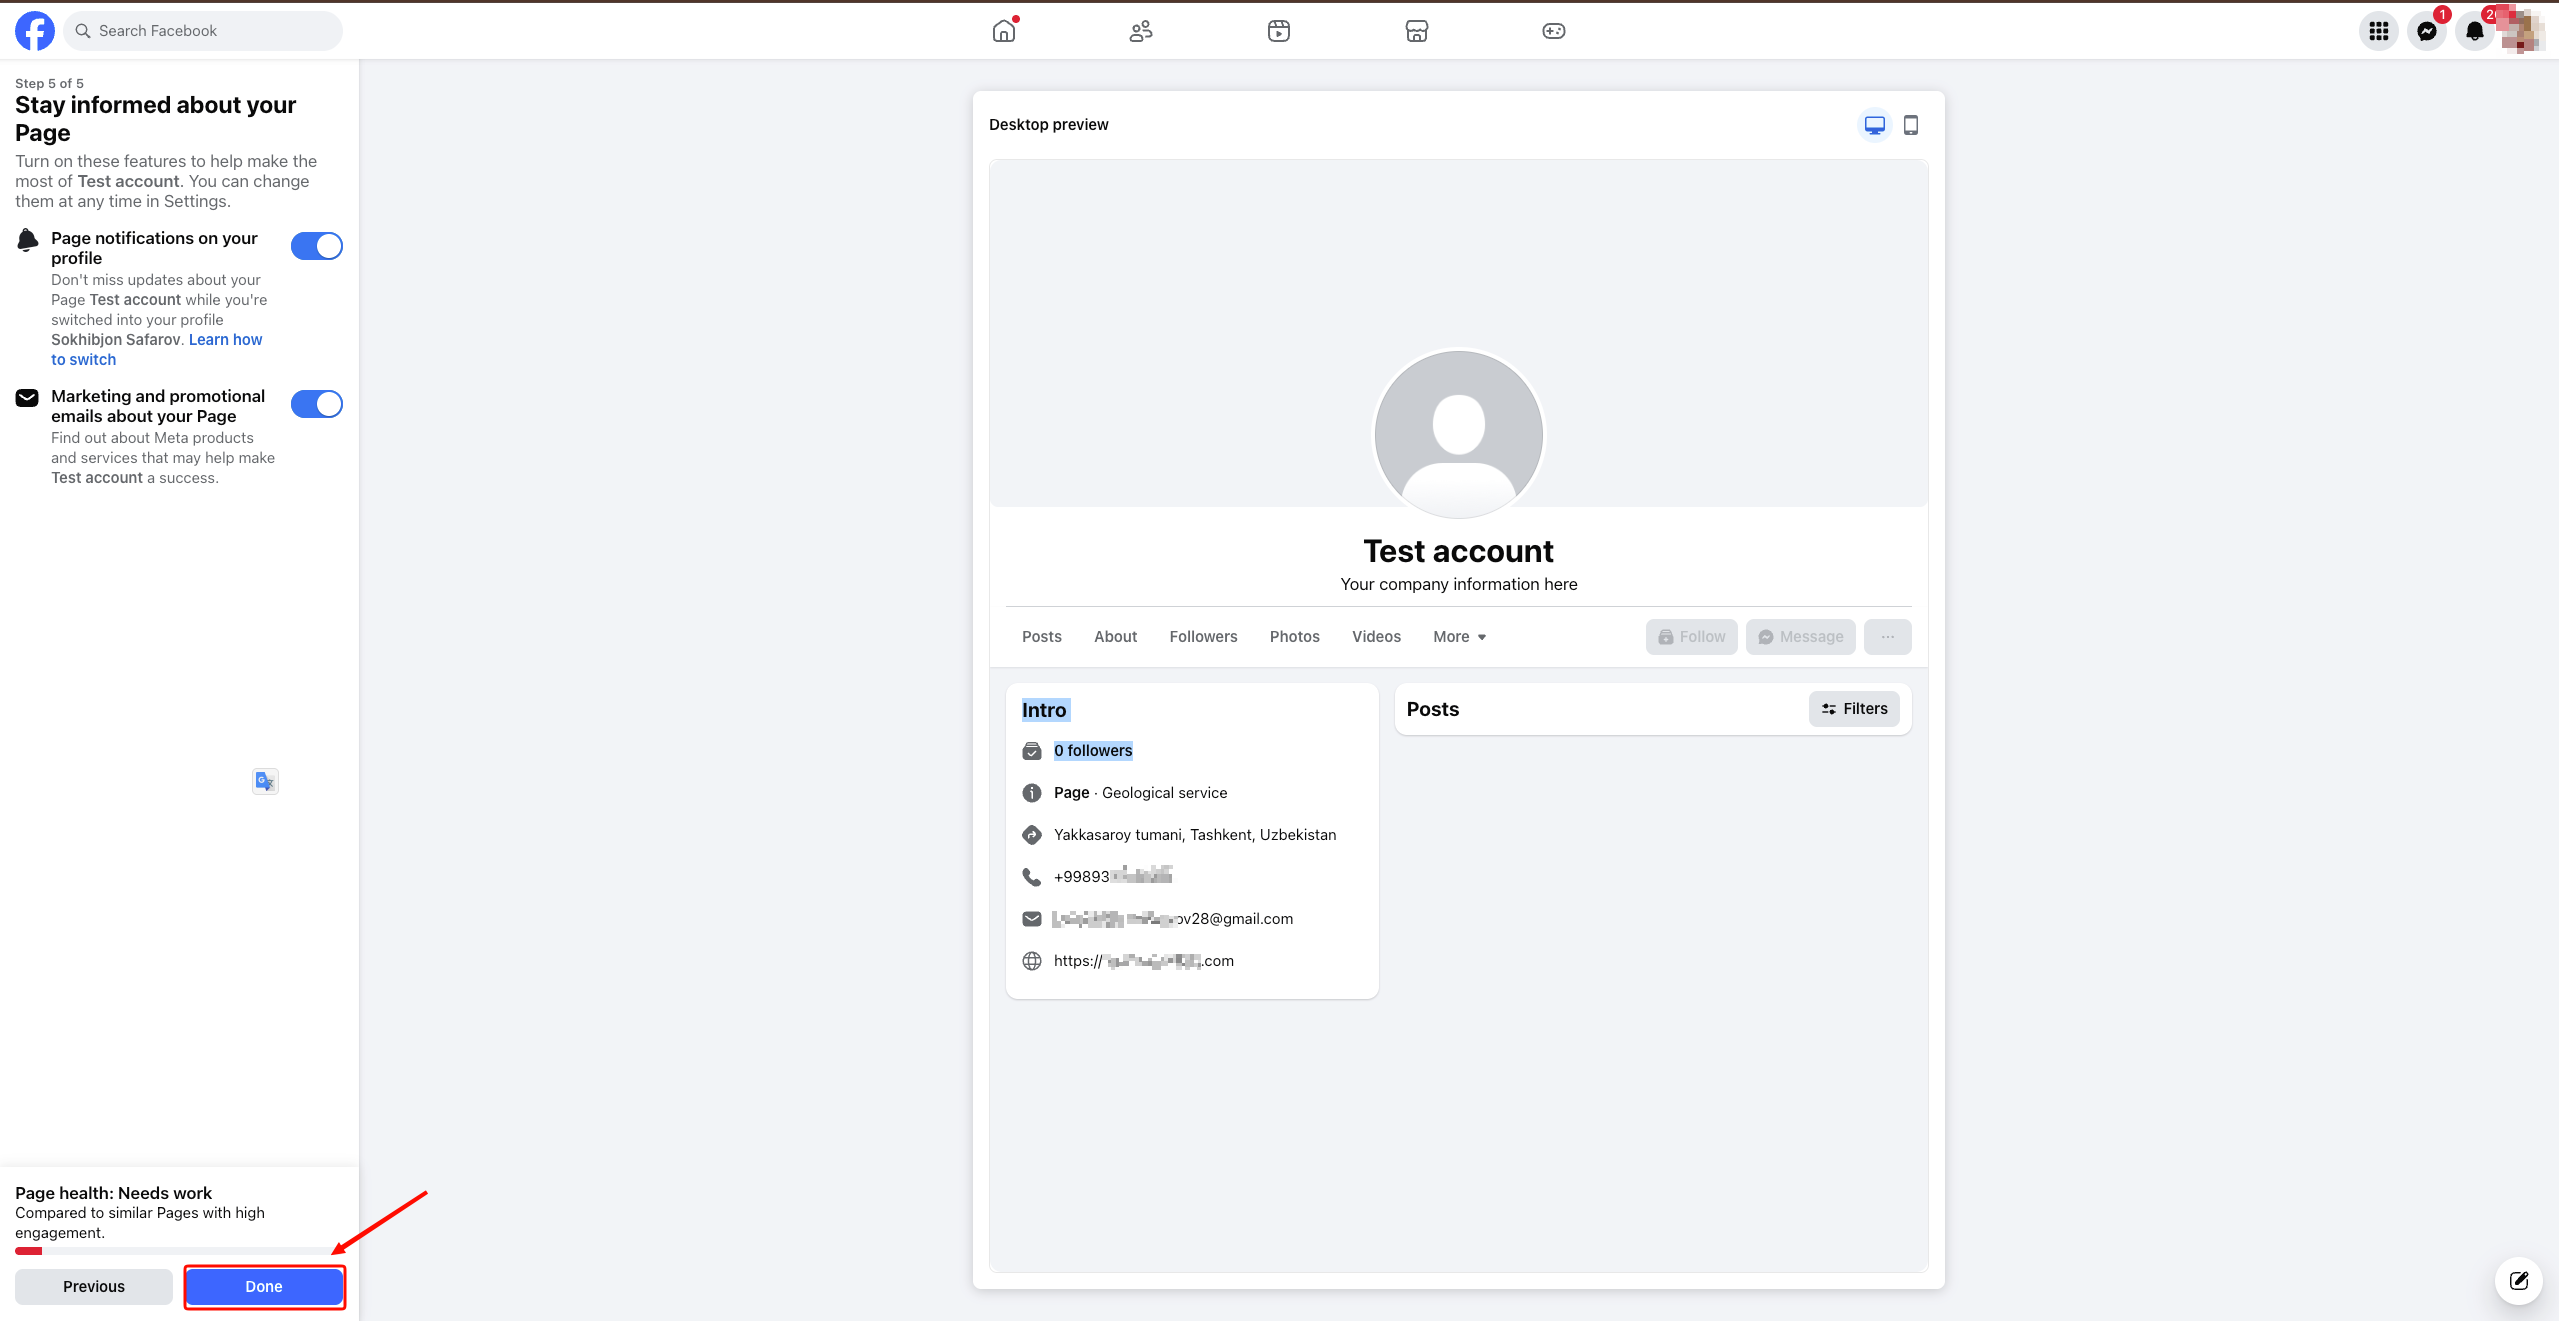
Task: Click the Search Facebook field
Action: coord(203,31)
